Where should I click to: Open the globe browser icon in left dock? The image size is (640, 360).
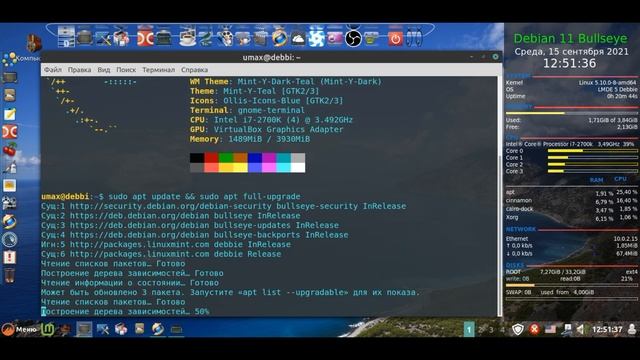pos(9,221)
